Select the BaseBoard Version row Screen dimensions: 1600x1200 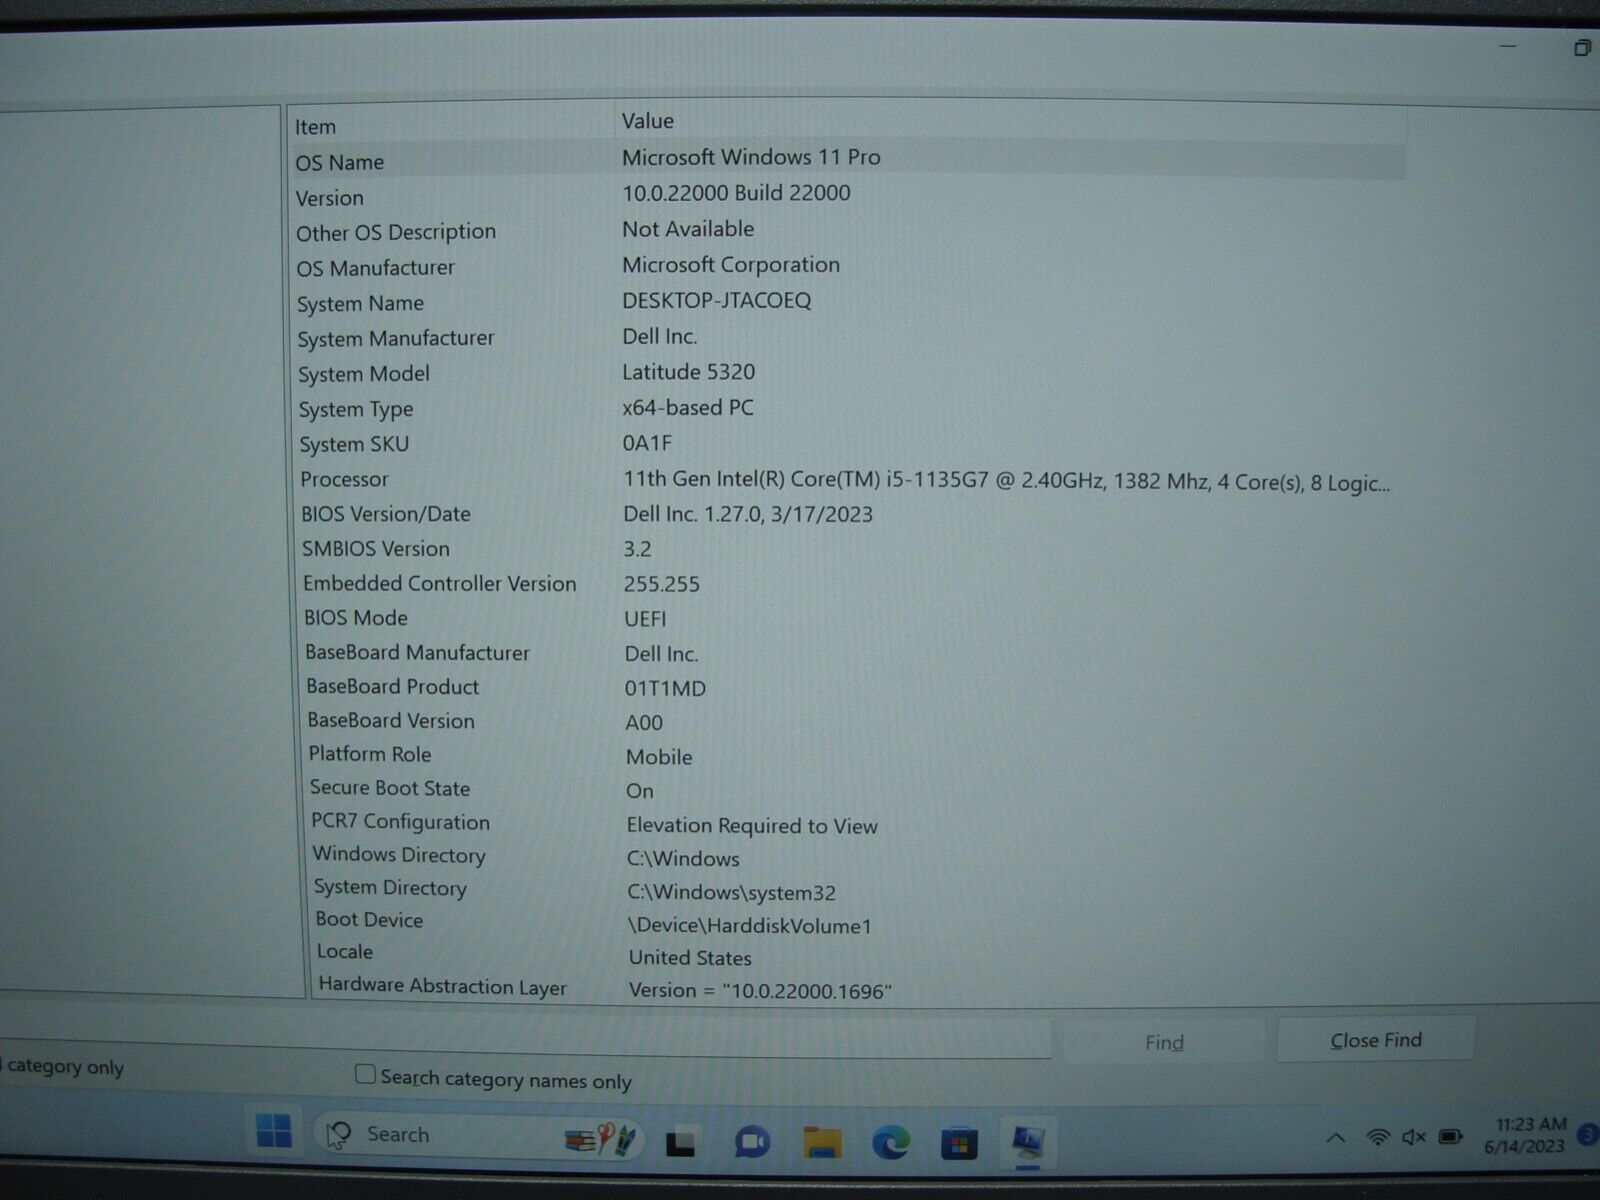(852, 721)
